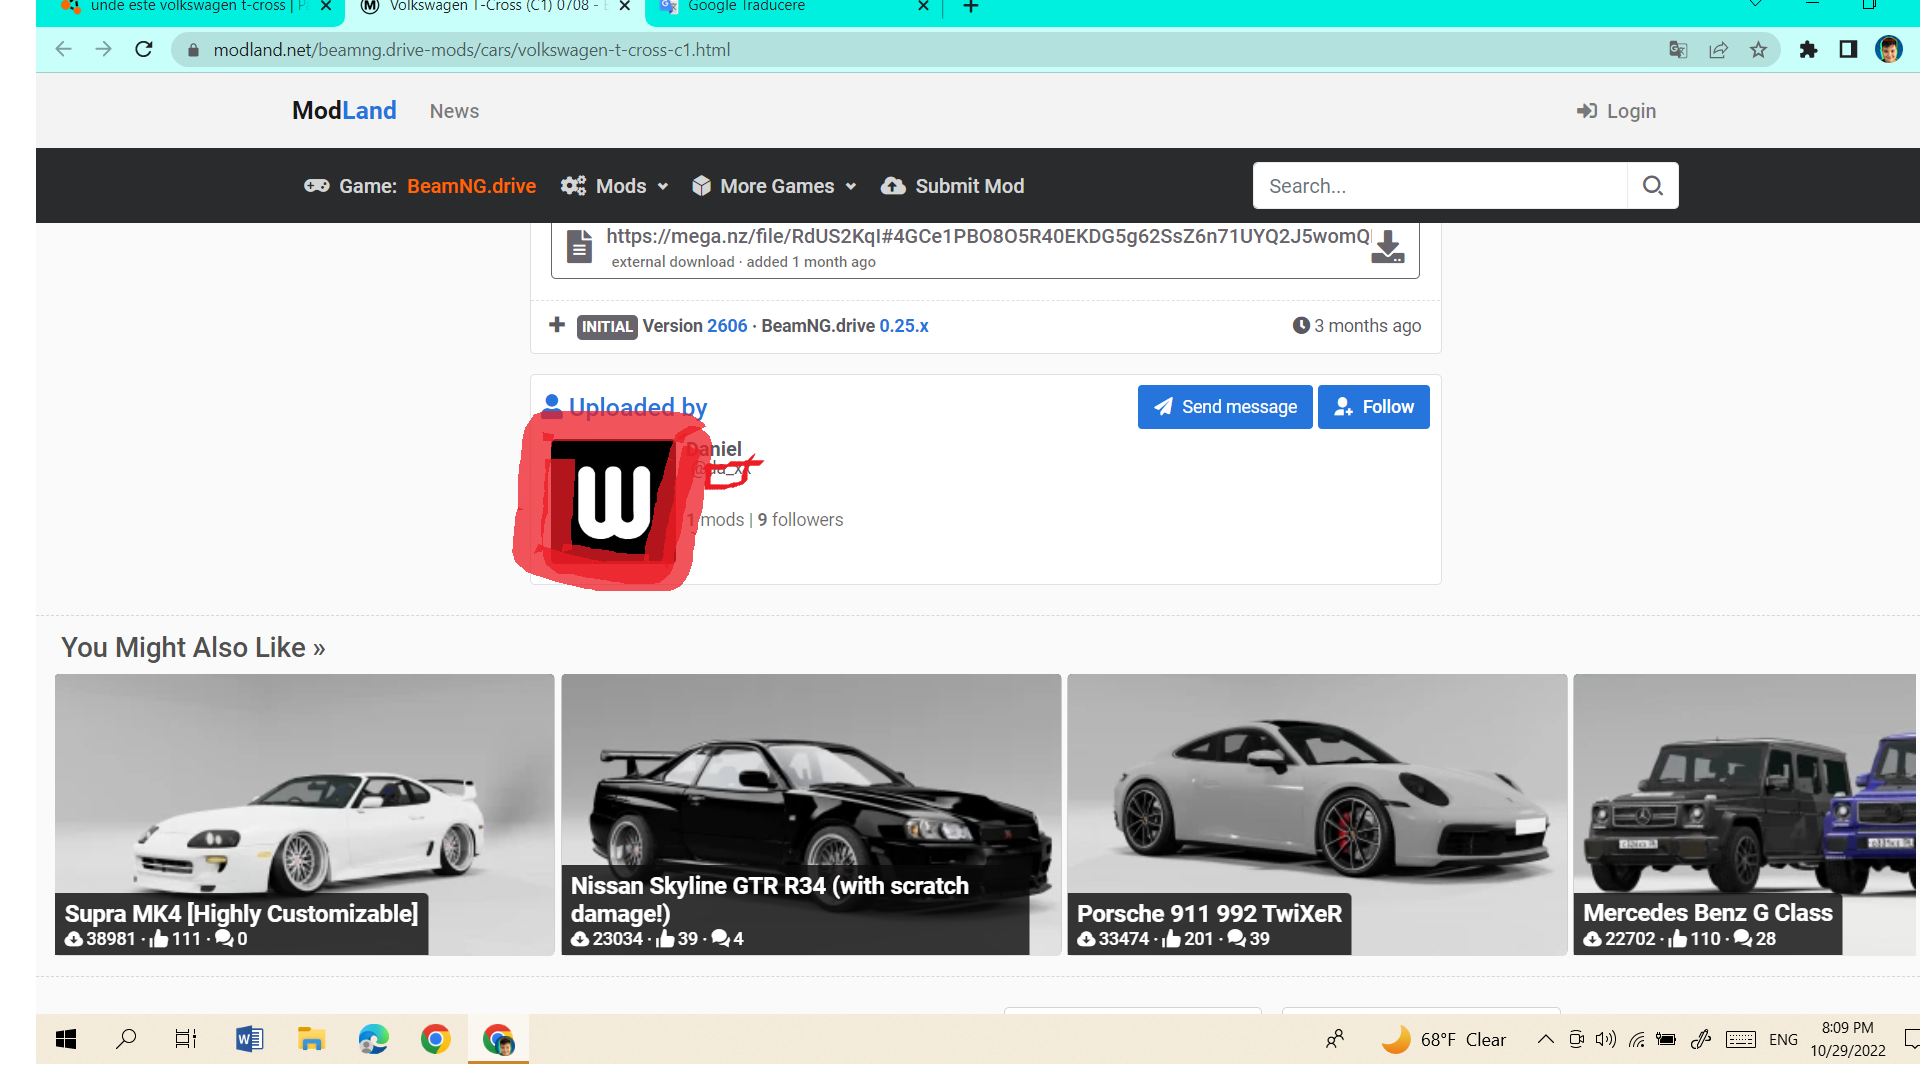Screen dimensions: 1920x1080
Task: Click the search magnifier button
Action: click(1653, 186)
